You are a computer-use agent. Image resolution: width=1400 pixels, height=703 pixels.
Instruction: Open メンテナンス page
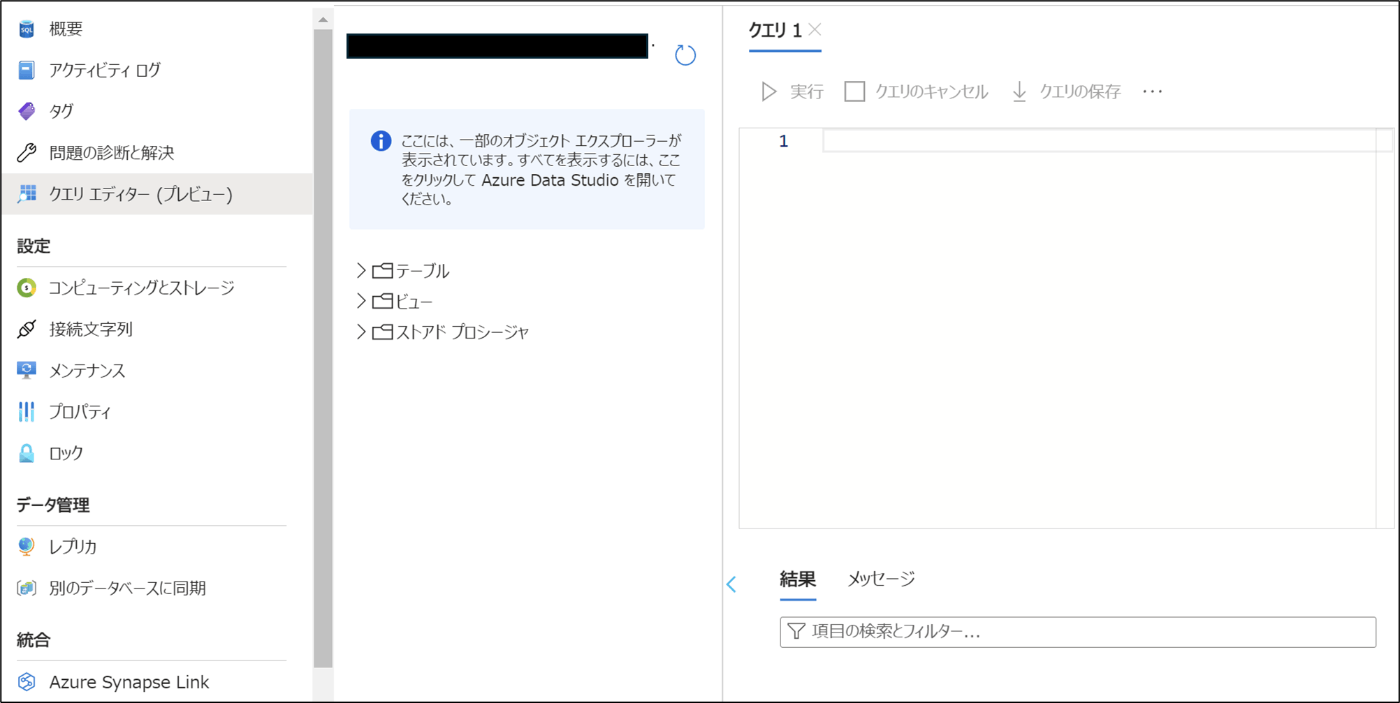click(87, 370)
